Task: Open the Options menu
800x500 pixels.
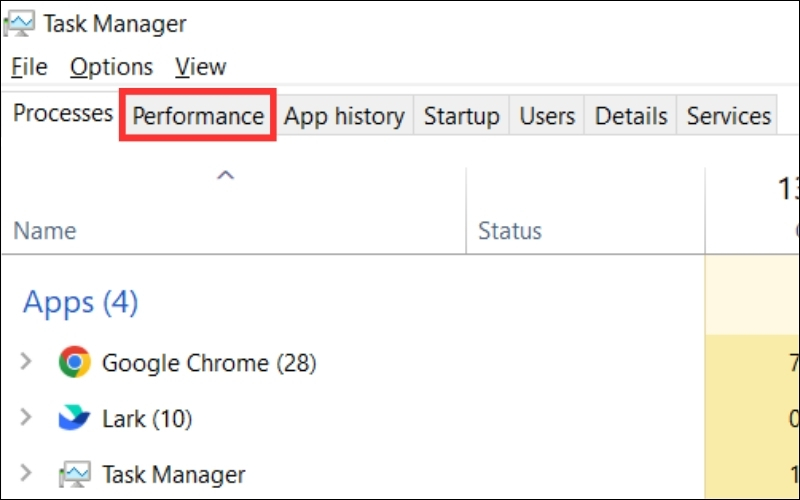Action: pyautogui.click(x=111, y=67)
